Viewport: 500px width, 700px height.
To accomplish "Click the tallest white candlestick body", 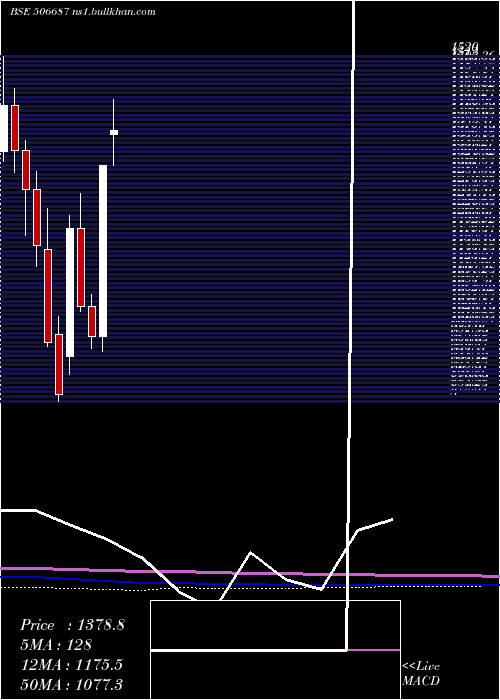I will pos(103,251).
